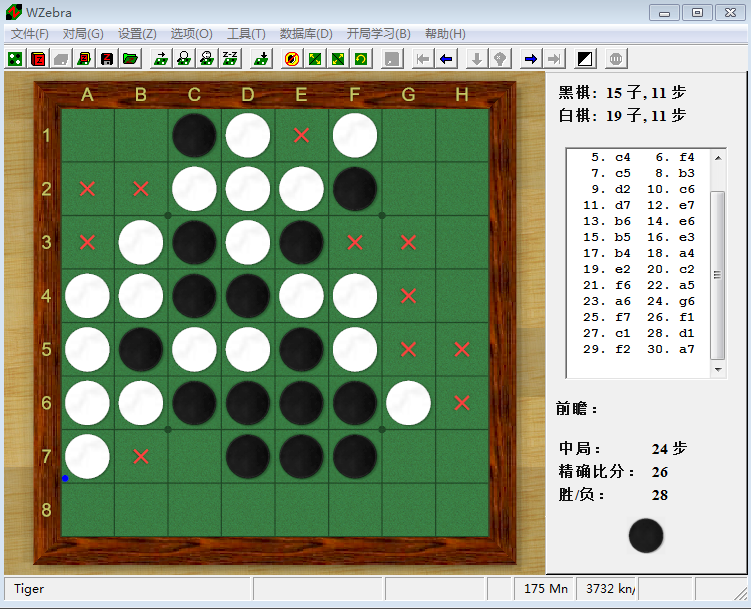Click the '175 Mn' status bar value
This screenshot has width=751, height=609.
pyautogui.click(x=546, y=588)
